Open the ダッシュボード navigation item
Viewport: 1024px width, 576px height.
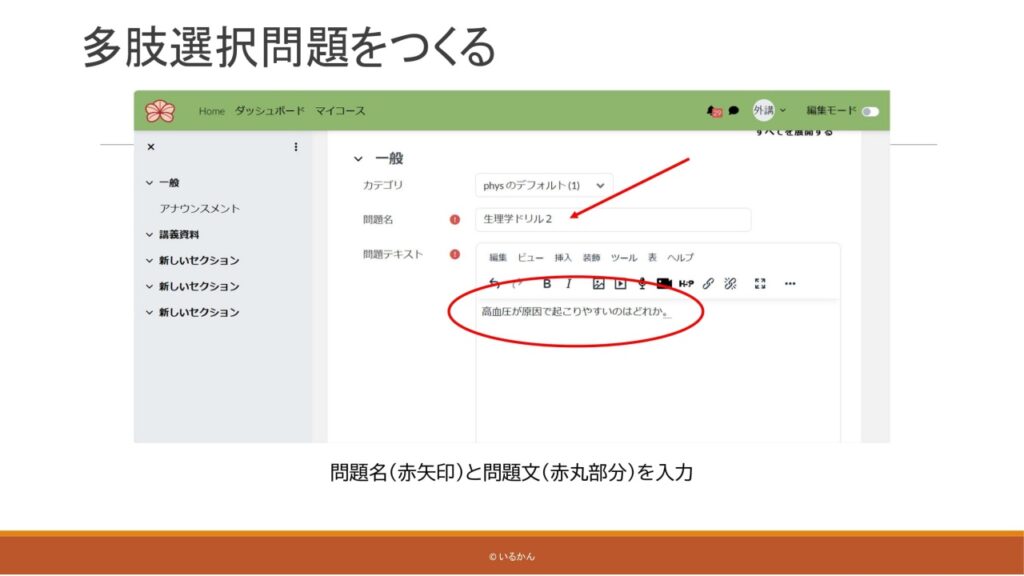point(270,111)
